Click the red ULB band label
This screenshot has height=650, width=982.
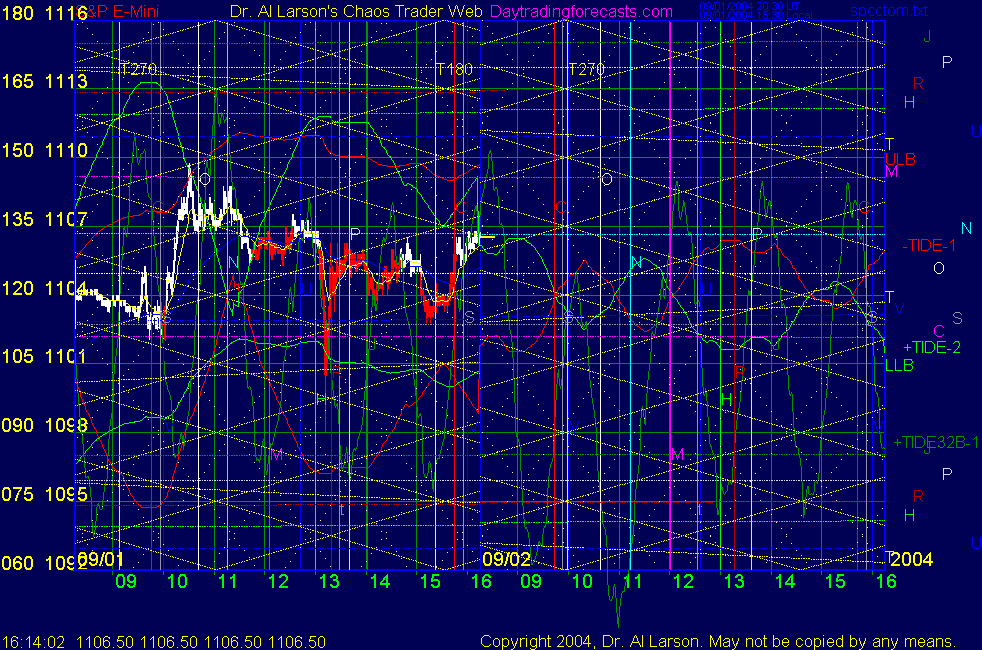901,159
